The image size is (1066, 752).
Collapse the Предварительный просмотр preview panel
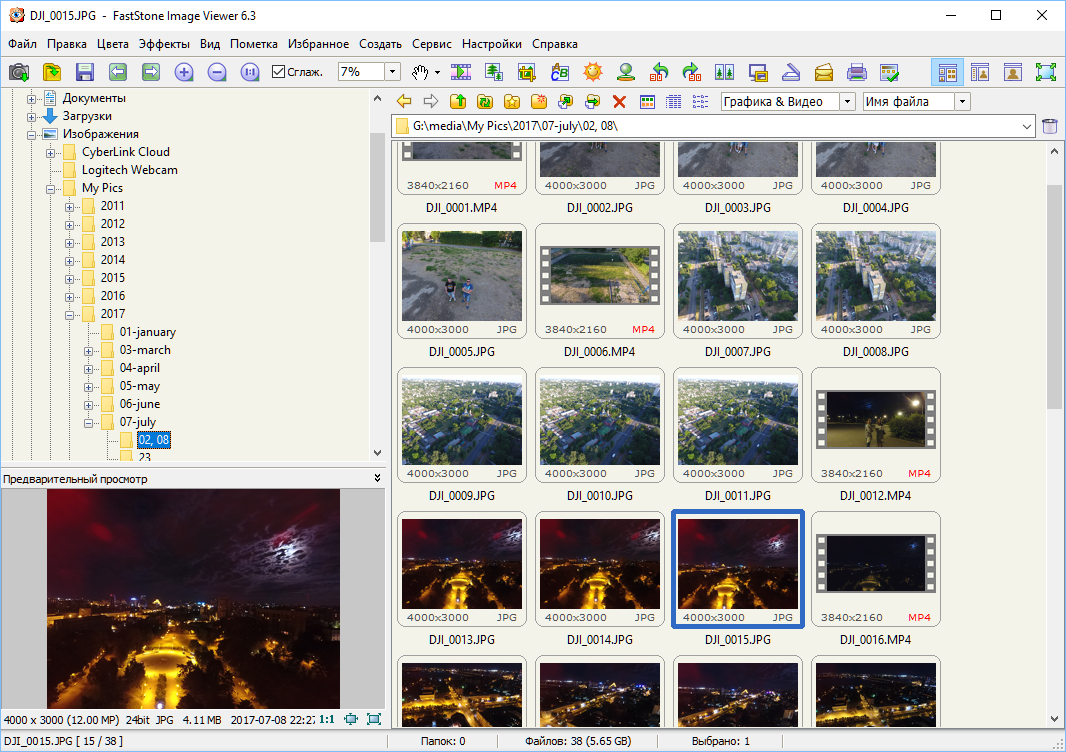377,479
